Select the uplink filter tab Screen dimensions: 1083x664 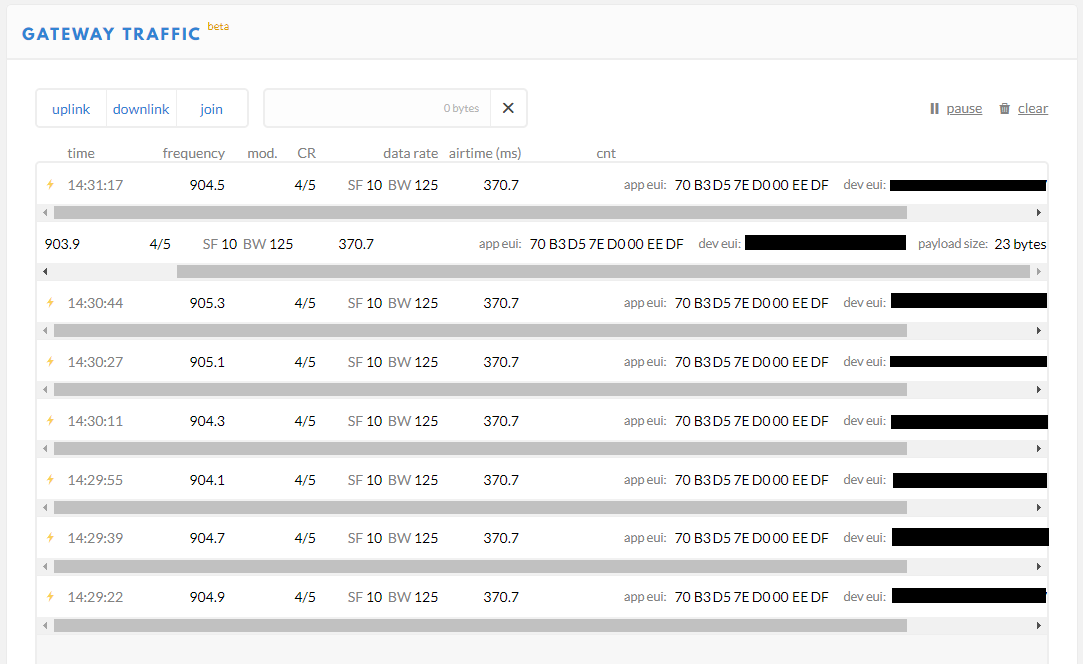point(71,108)
